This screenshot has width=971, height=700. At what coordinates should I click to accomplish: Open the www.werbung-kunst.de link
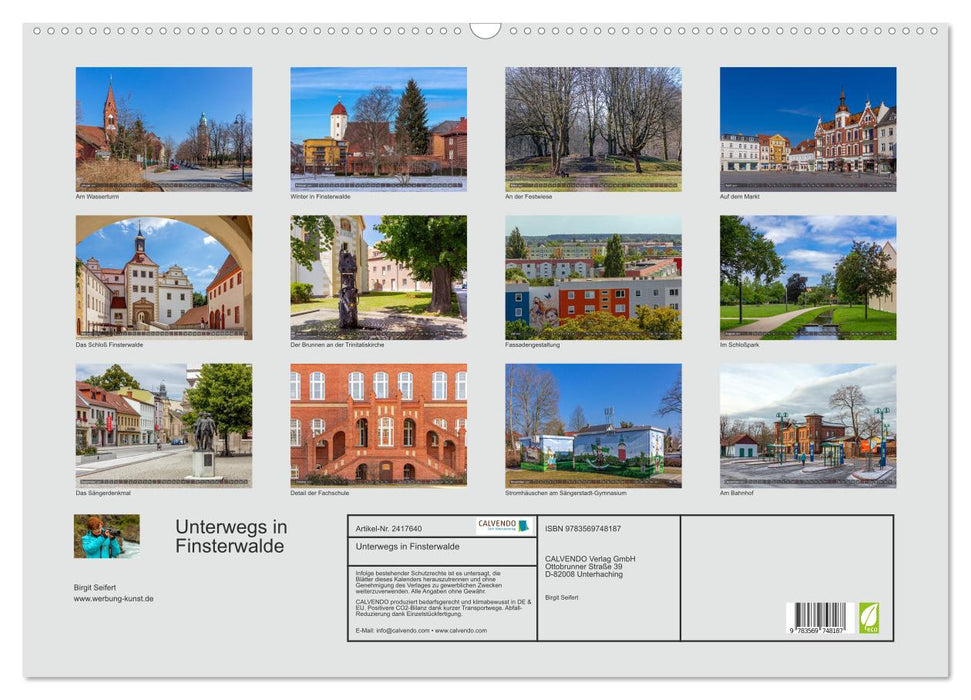(113, 598)
